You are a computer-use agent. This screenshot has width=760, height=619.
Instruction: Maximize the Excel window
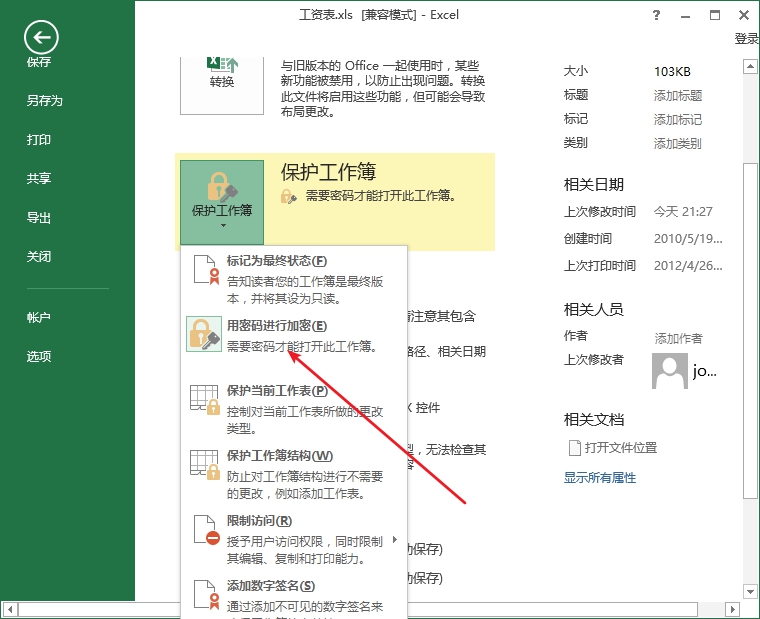coord(715,15)
